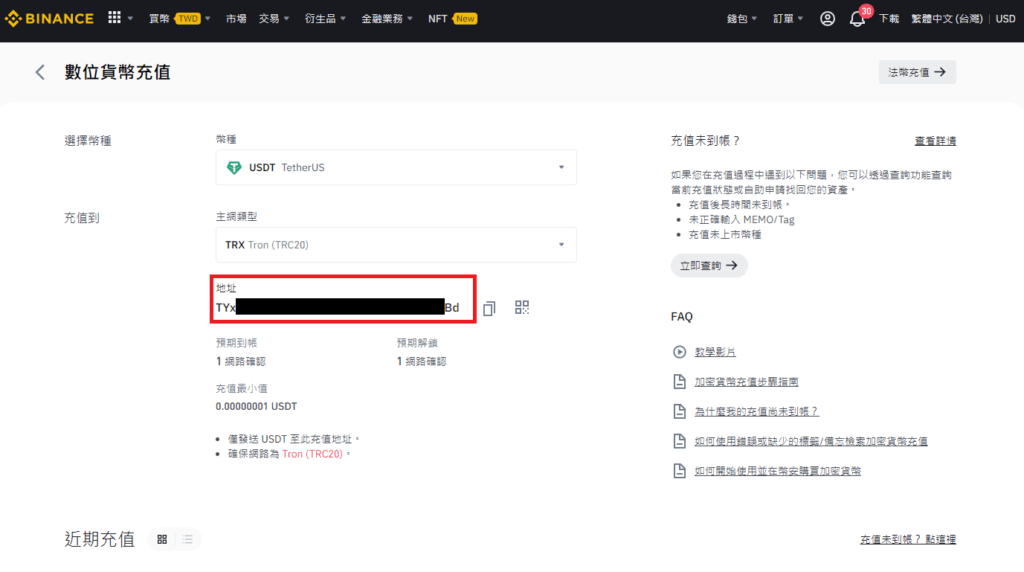
Task: Expand the 衍生品 dropdown menu
Action: click(x=325, y=19)
